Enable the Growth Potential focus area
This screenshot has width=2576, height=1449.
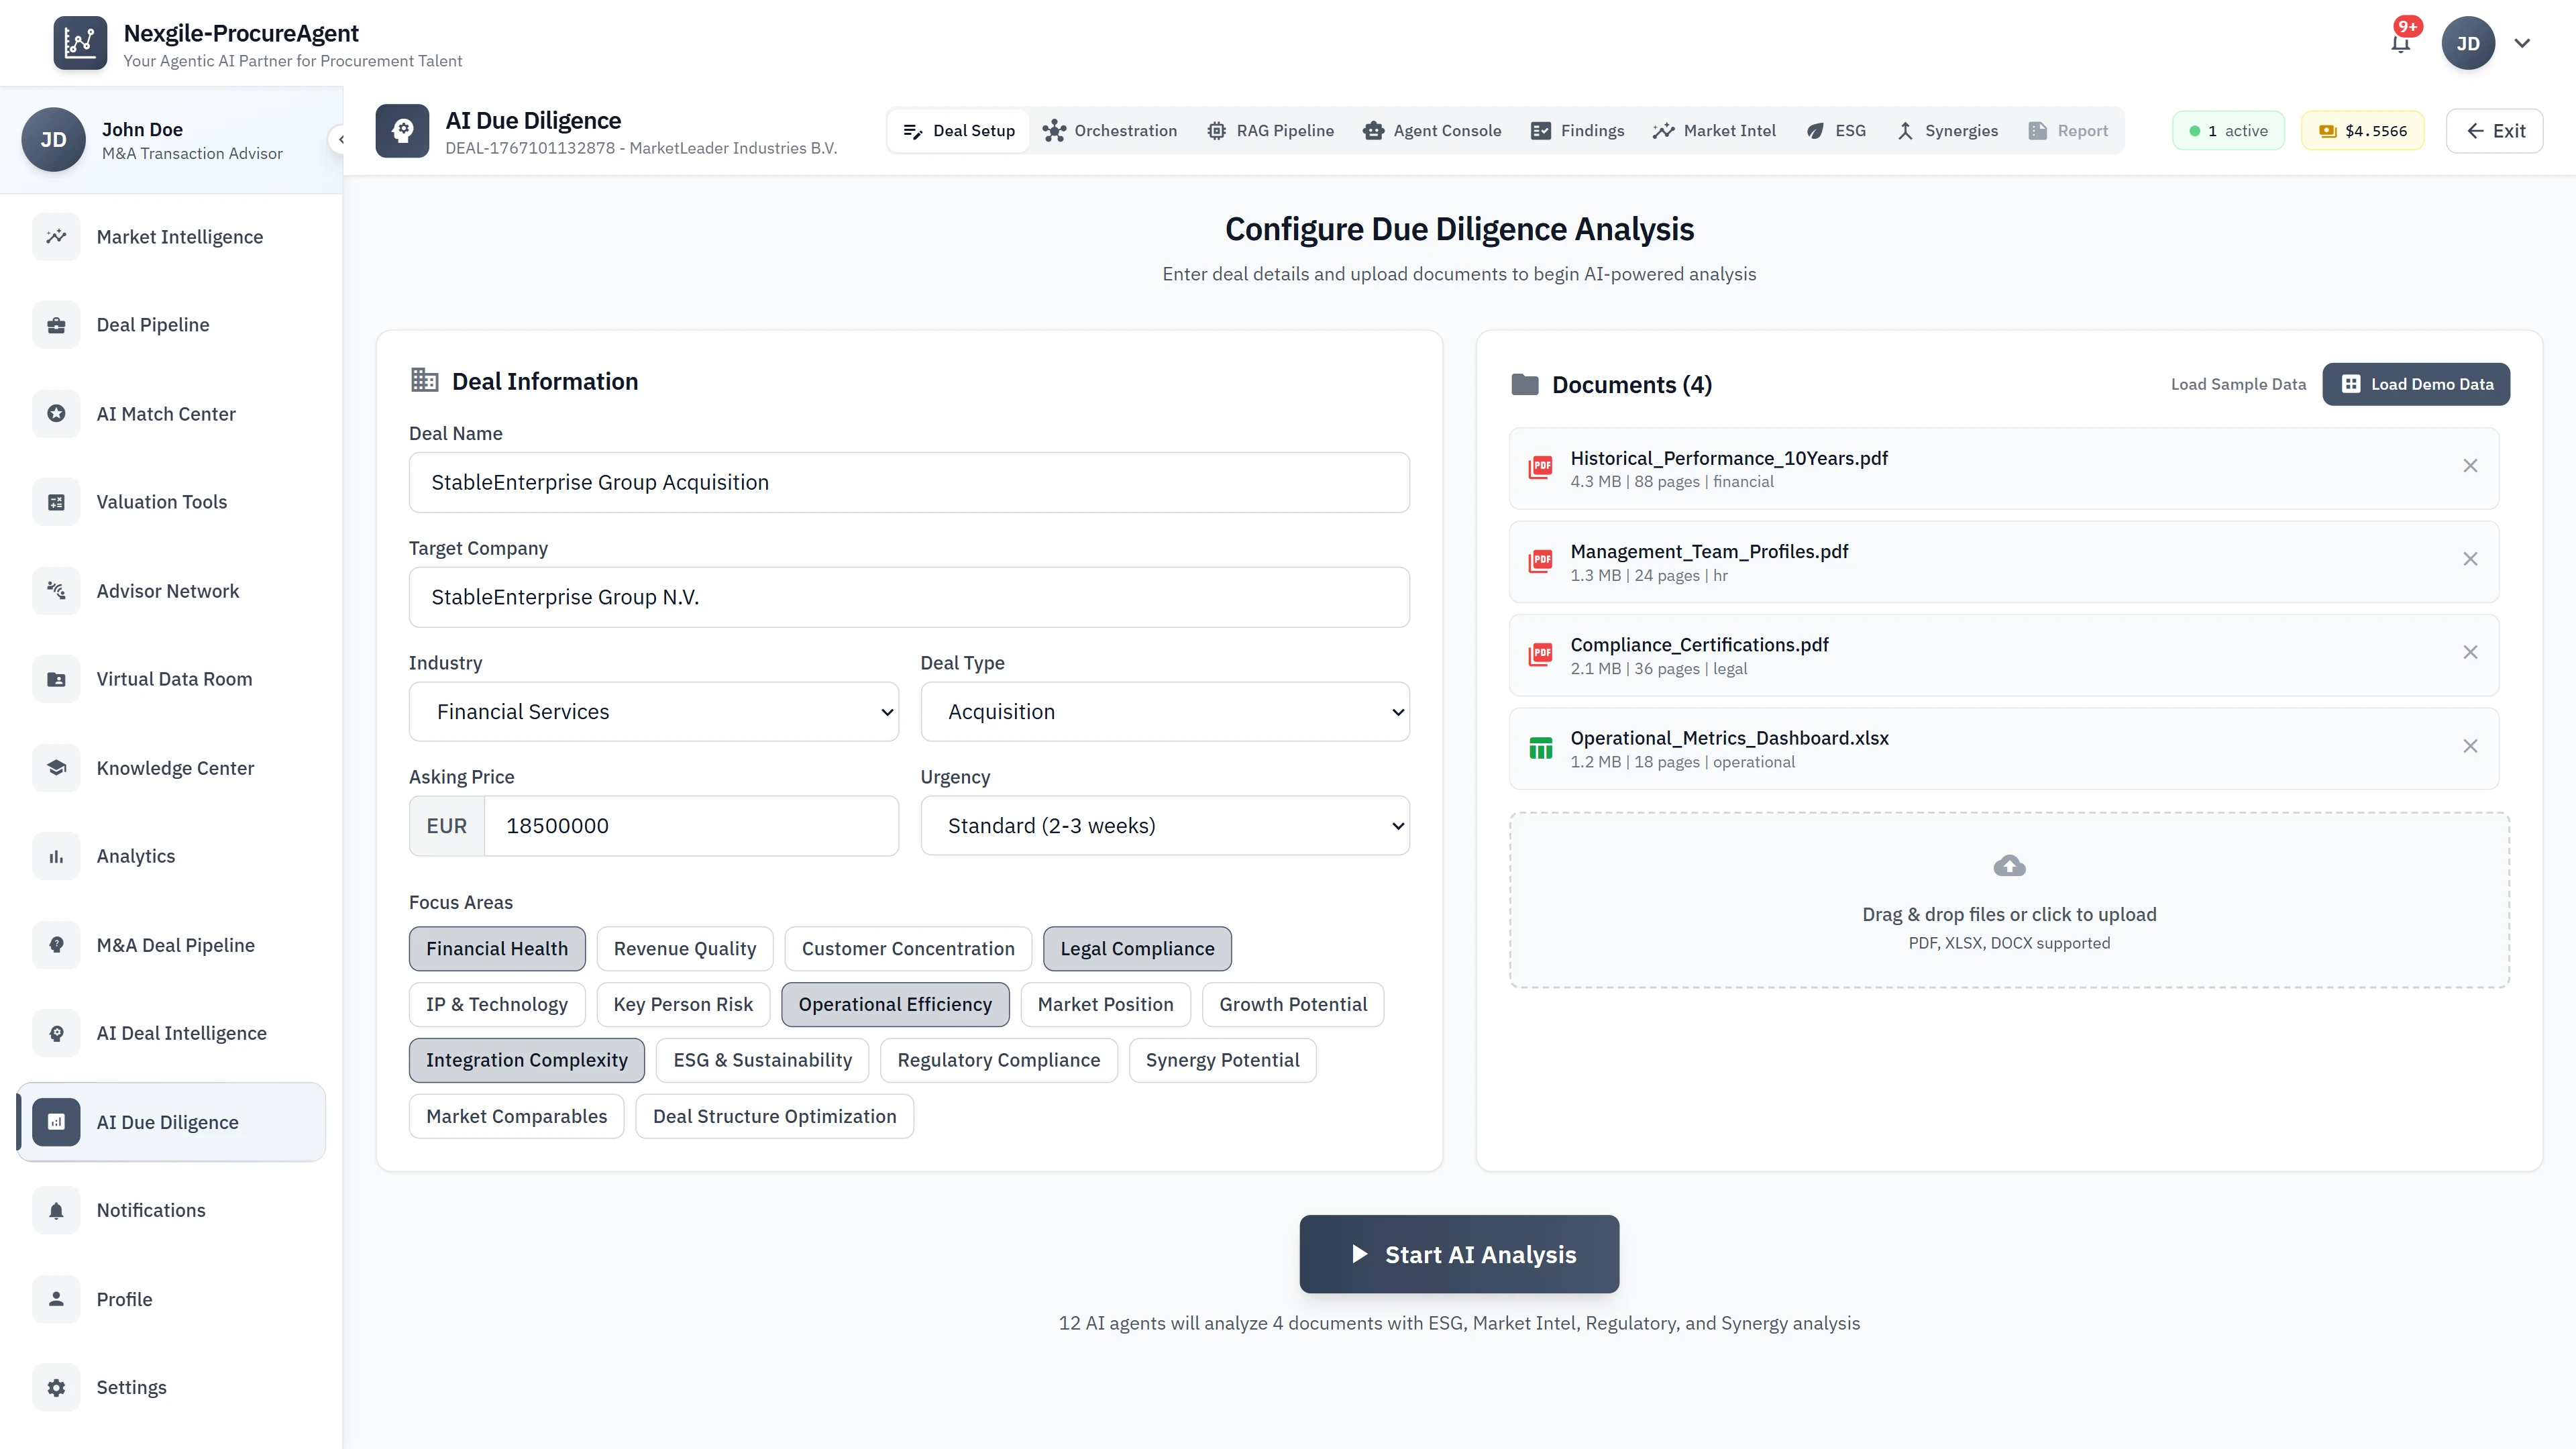click(x=1293, y=1004)
